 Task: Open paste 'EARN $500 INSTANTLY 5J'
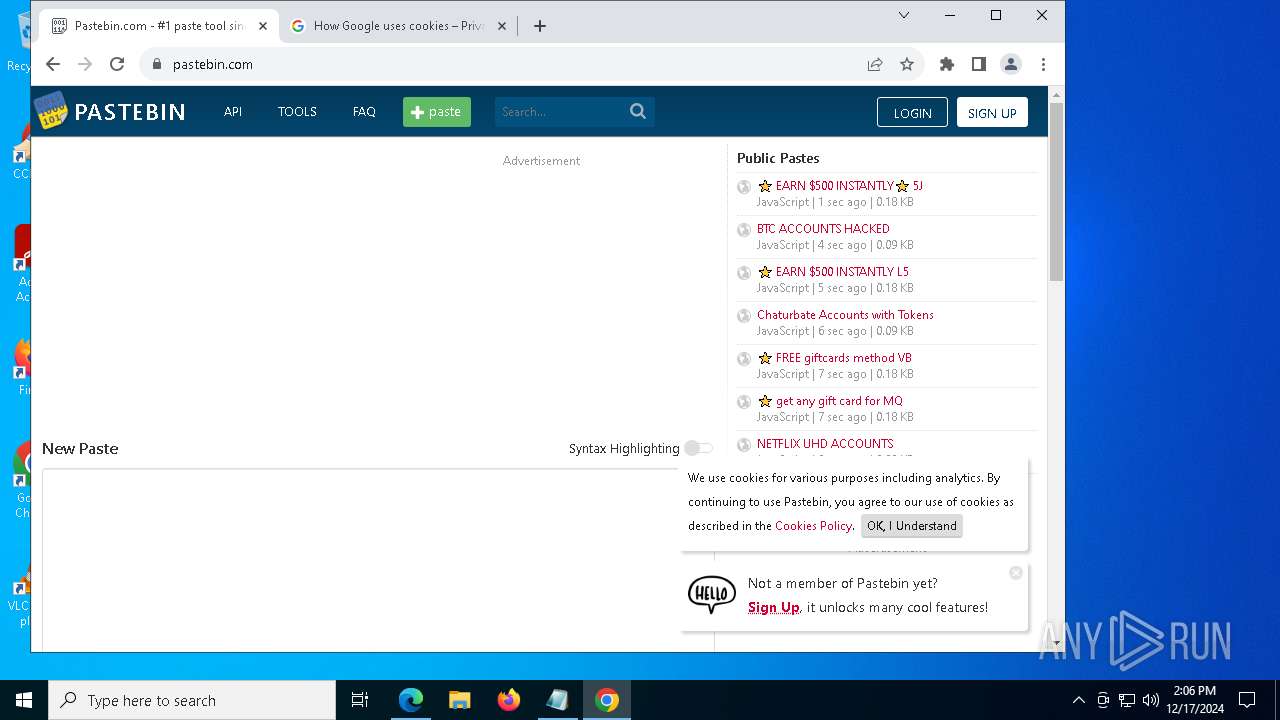840,186
